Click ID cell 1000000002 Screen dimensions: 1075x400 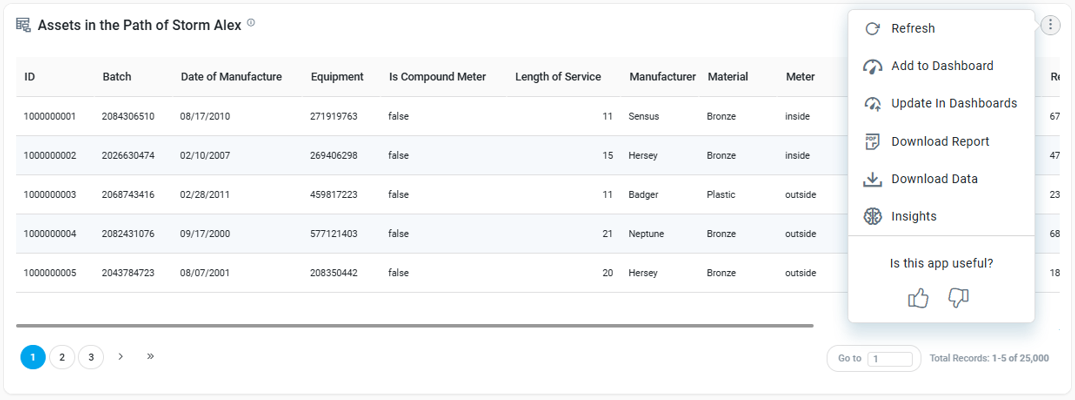coord(49,156)
